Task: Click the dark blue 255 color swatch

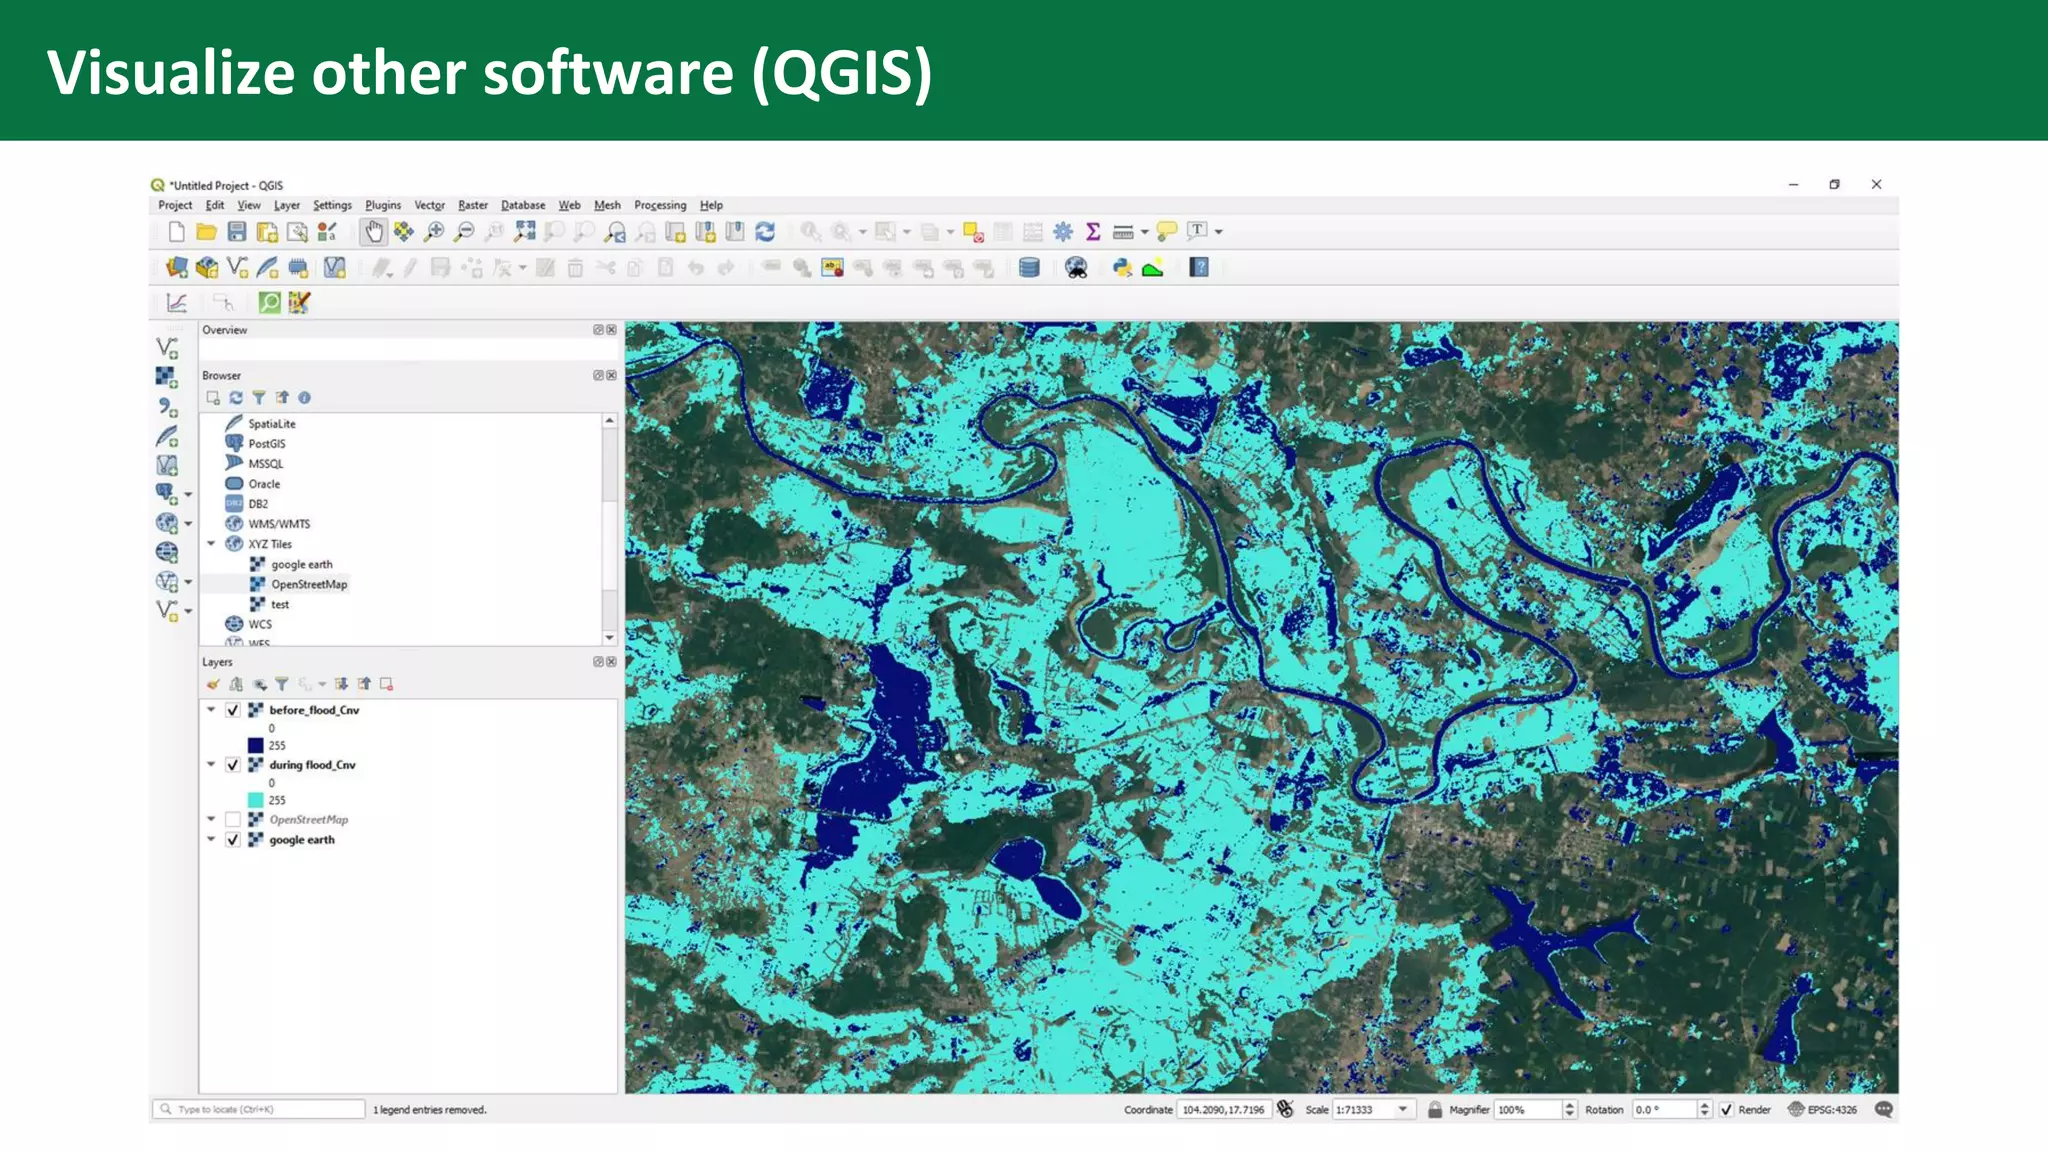Action: [256, 746]
